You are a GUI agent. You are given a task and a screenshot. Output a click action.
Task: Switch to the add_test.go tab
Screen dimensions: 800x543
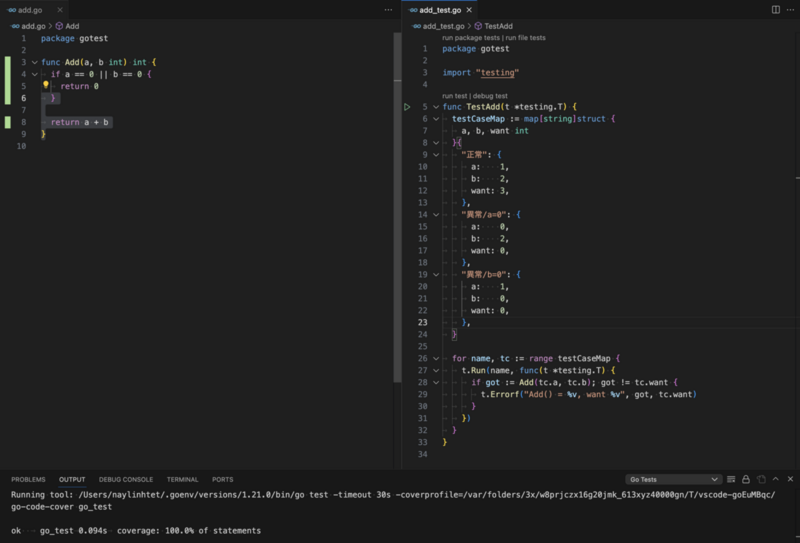pos(440,10)
